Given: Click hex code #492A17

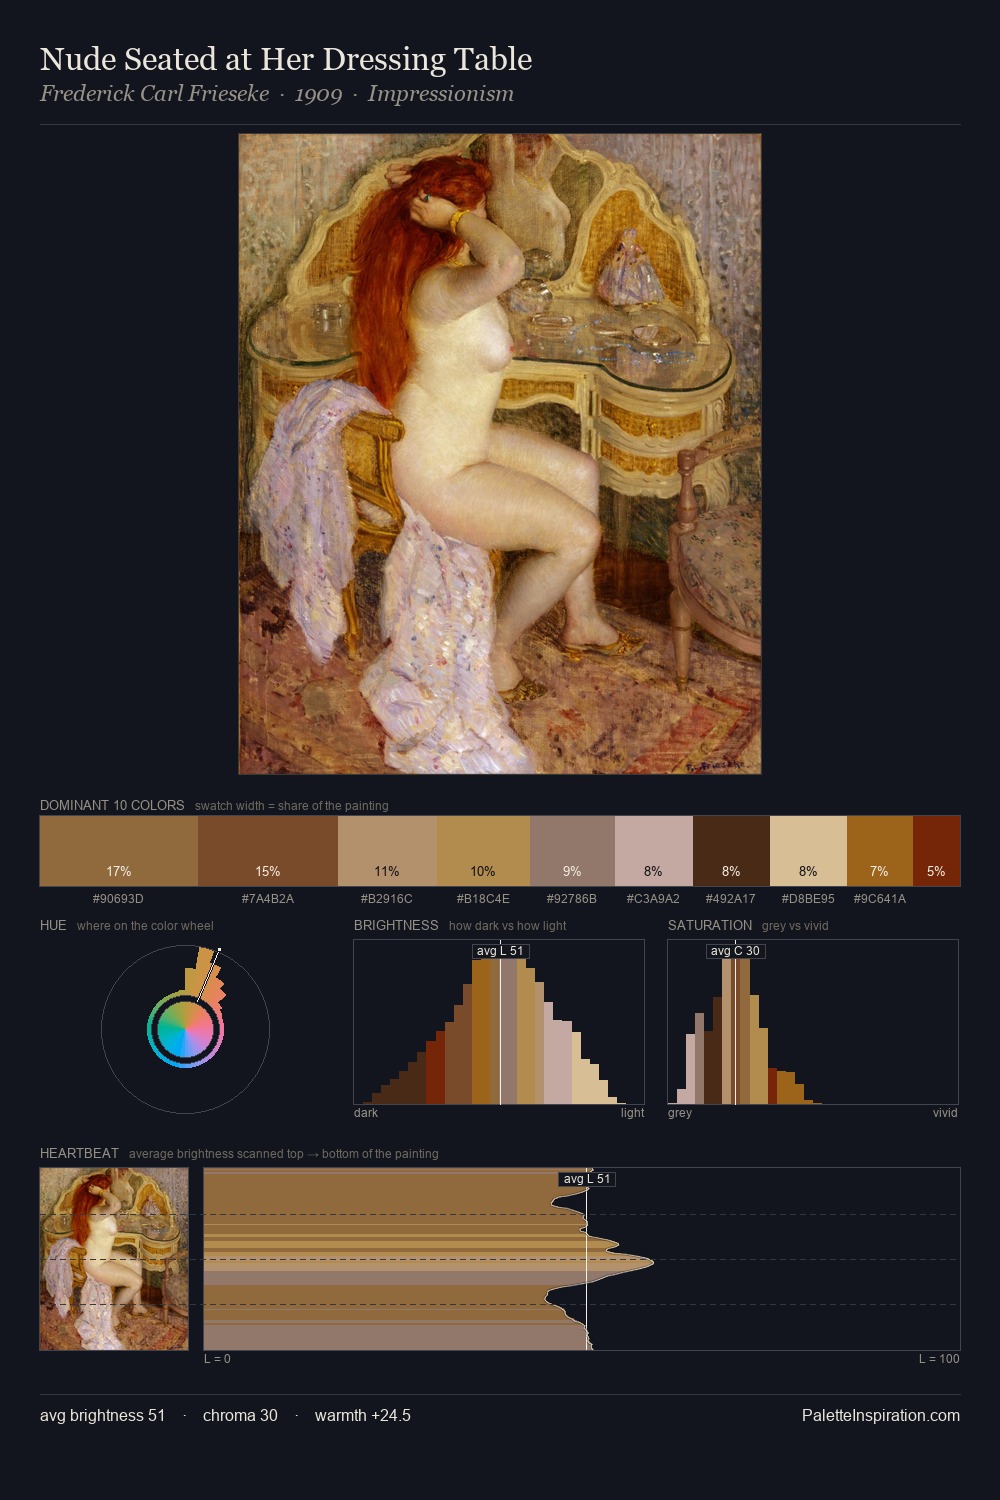Looking at the screenshot, I should (x=731, y=899).
